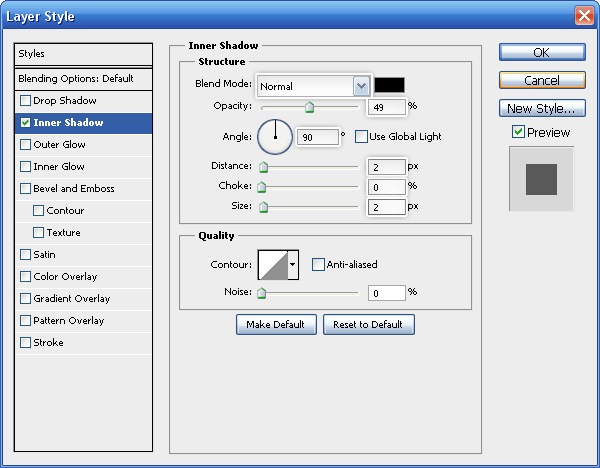The width and height of the screenshot is (600, 468).
Task: Click the Distance value input field
Action: 387,167
